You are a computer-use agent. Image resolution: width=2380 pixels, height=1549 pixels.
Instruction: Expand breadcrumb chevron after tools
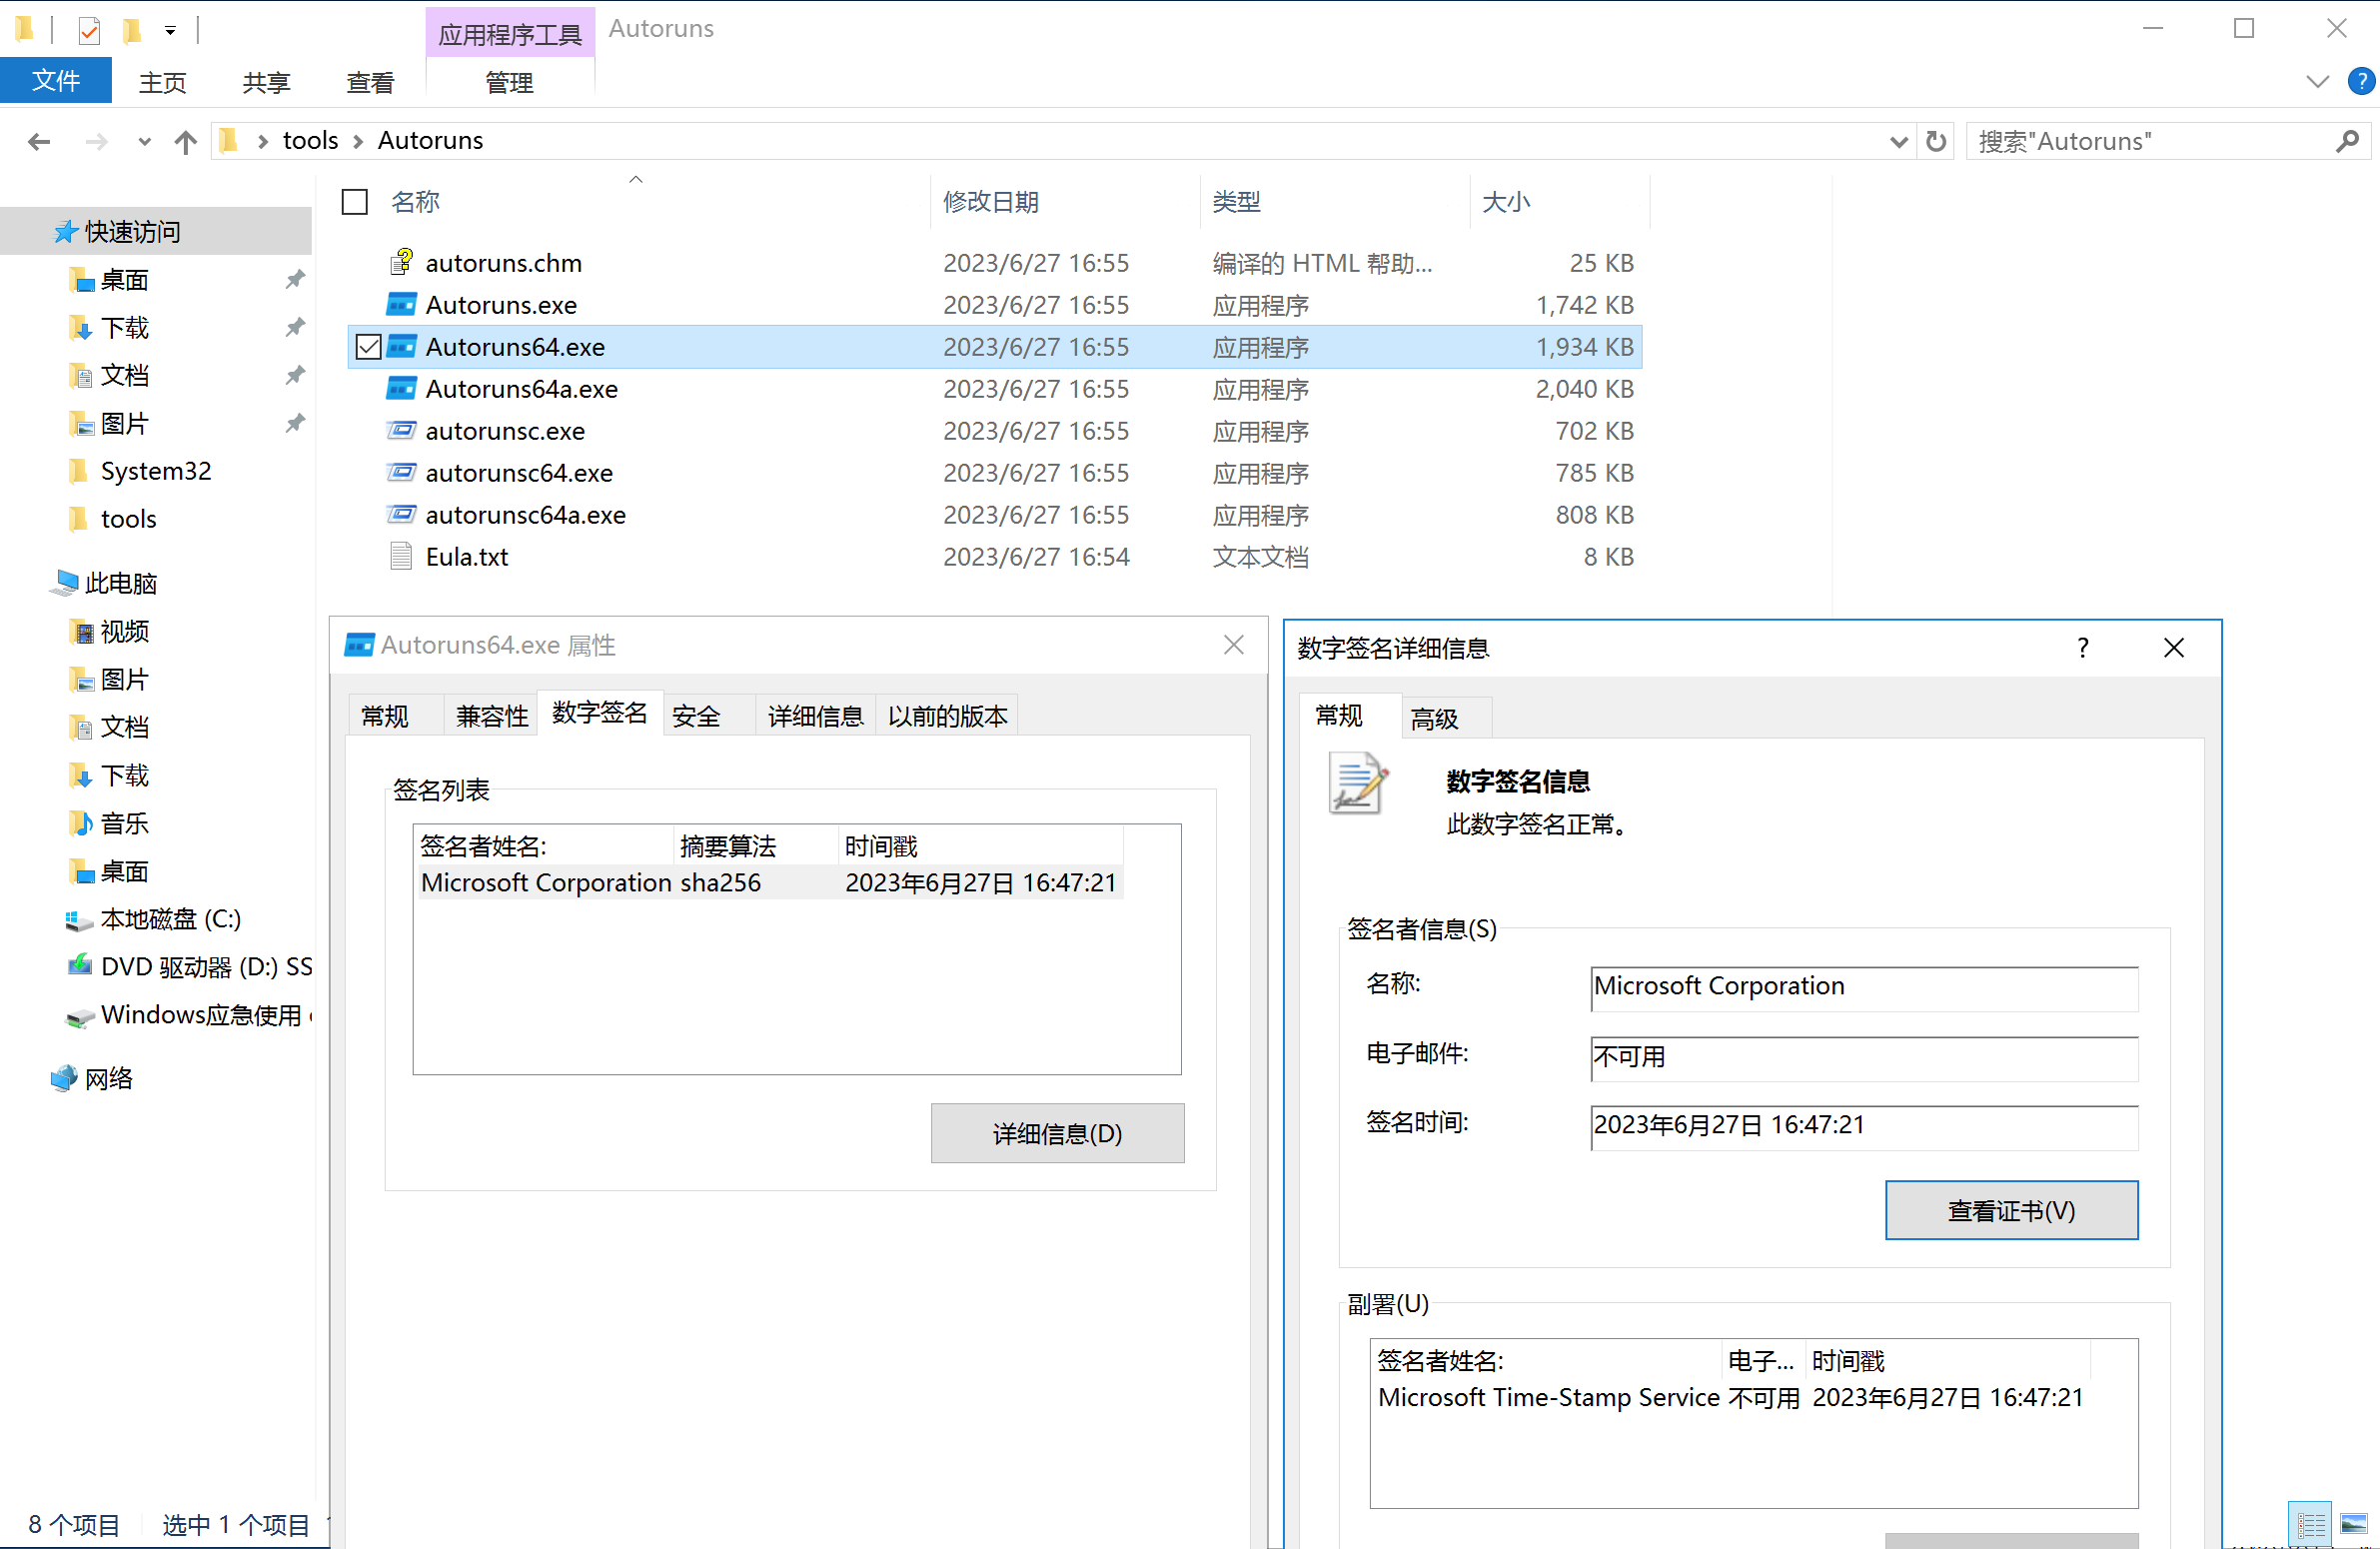[x=358, y=141]
